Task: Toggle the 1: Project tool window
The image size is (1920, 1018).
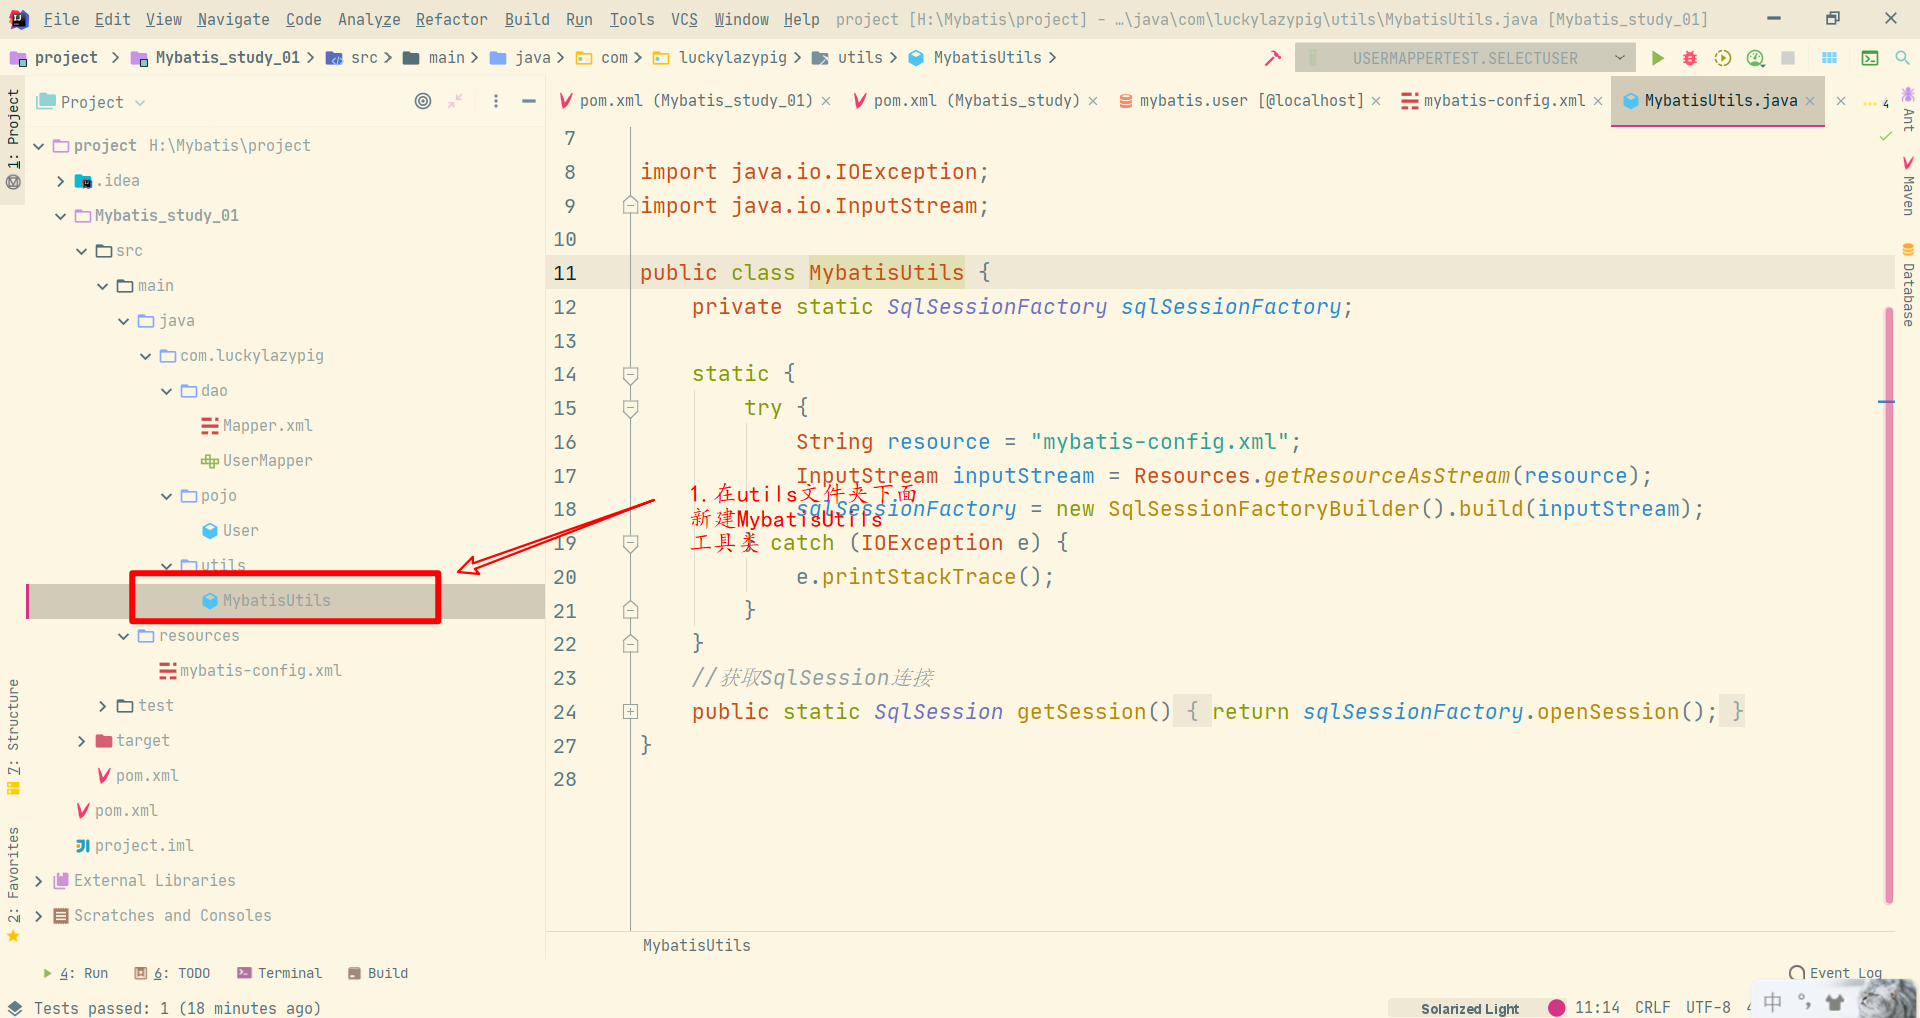Action: tap(13, 138)
